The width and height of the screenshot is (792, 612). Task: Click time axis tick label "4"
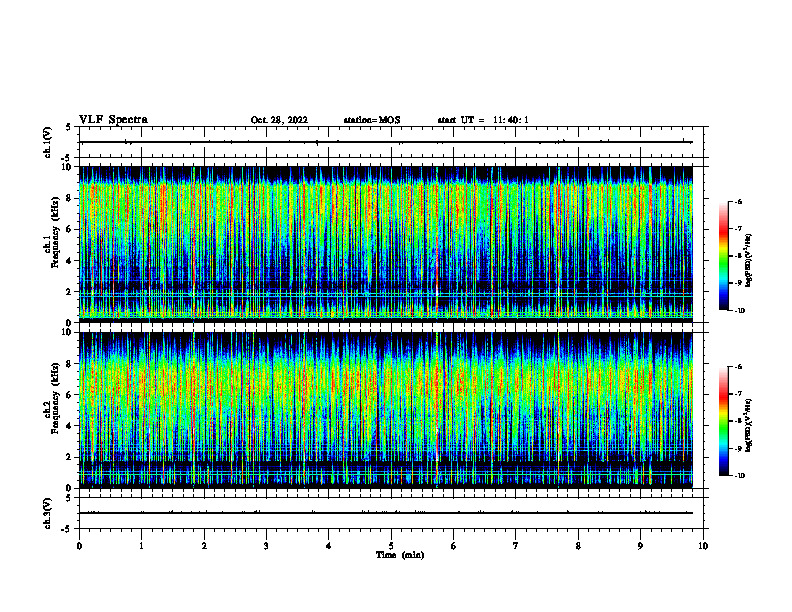(329, 546)
